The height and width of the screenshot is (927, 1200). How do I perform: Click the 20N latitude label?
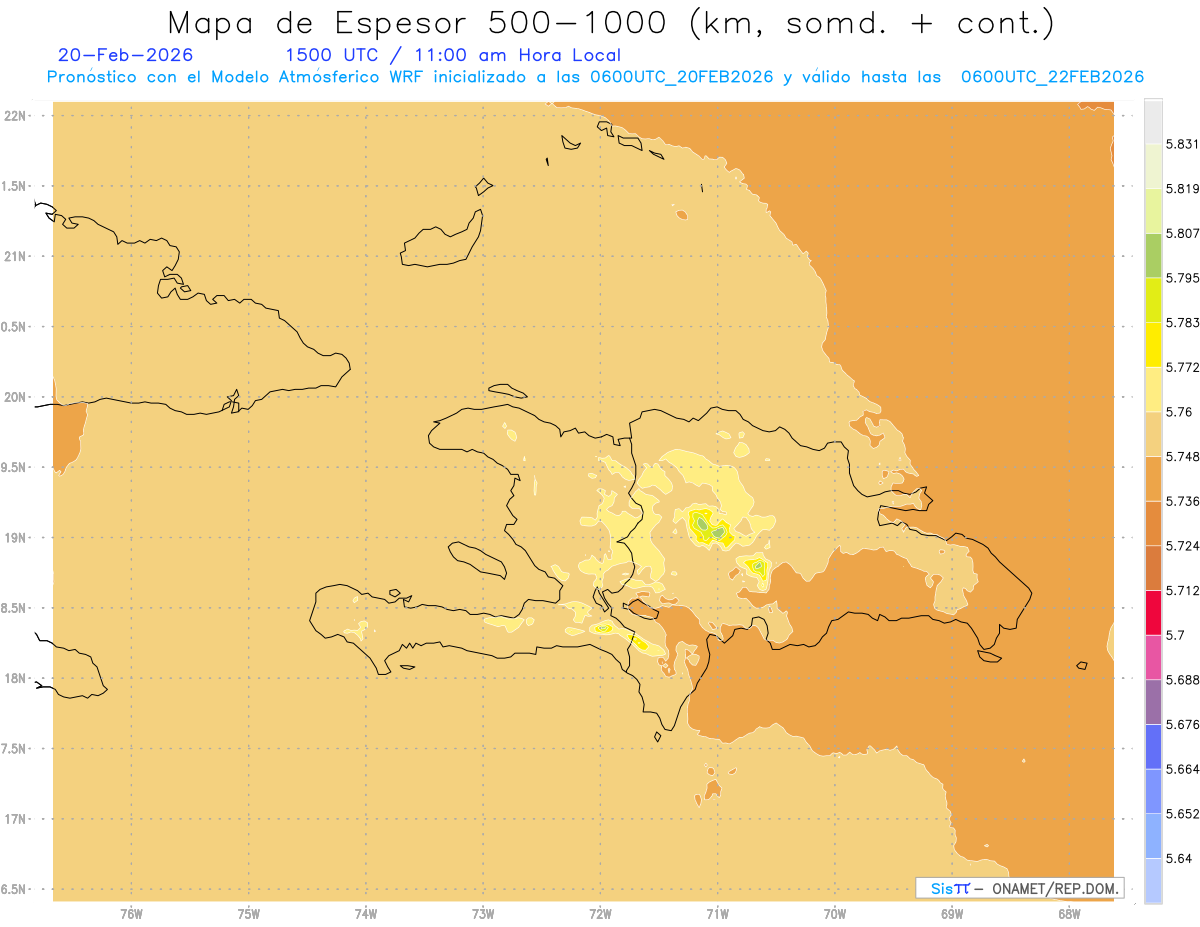tap(15, 397)
